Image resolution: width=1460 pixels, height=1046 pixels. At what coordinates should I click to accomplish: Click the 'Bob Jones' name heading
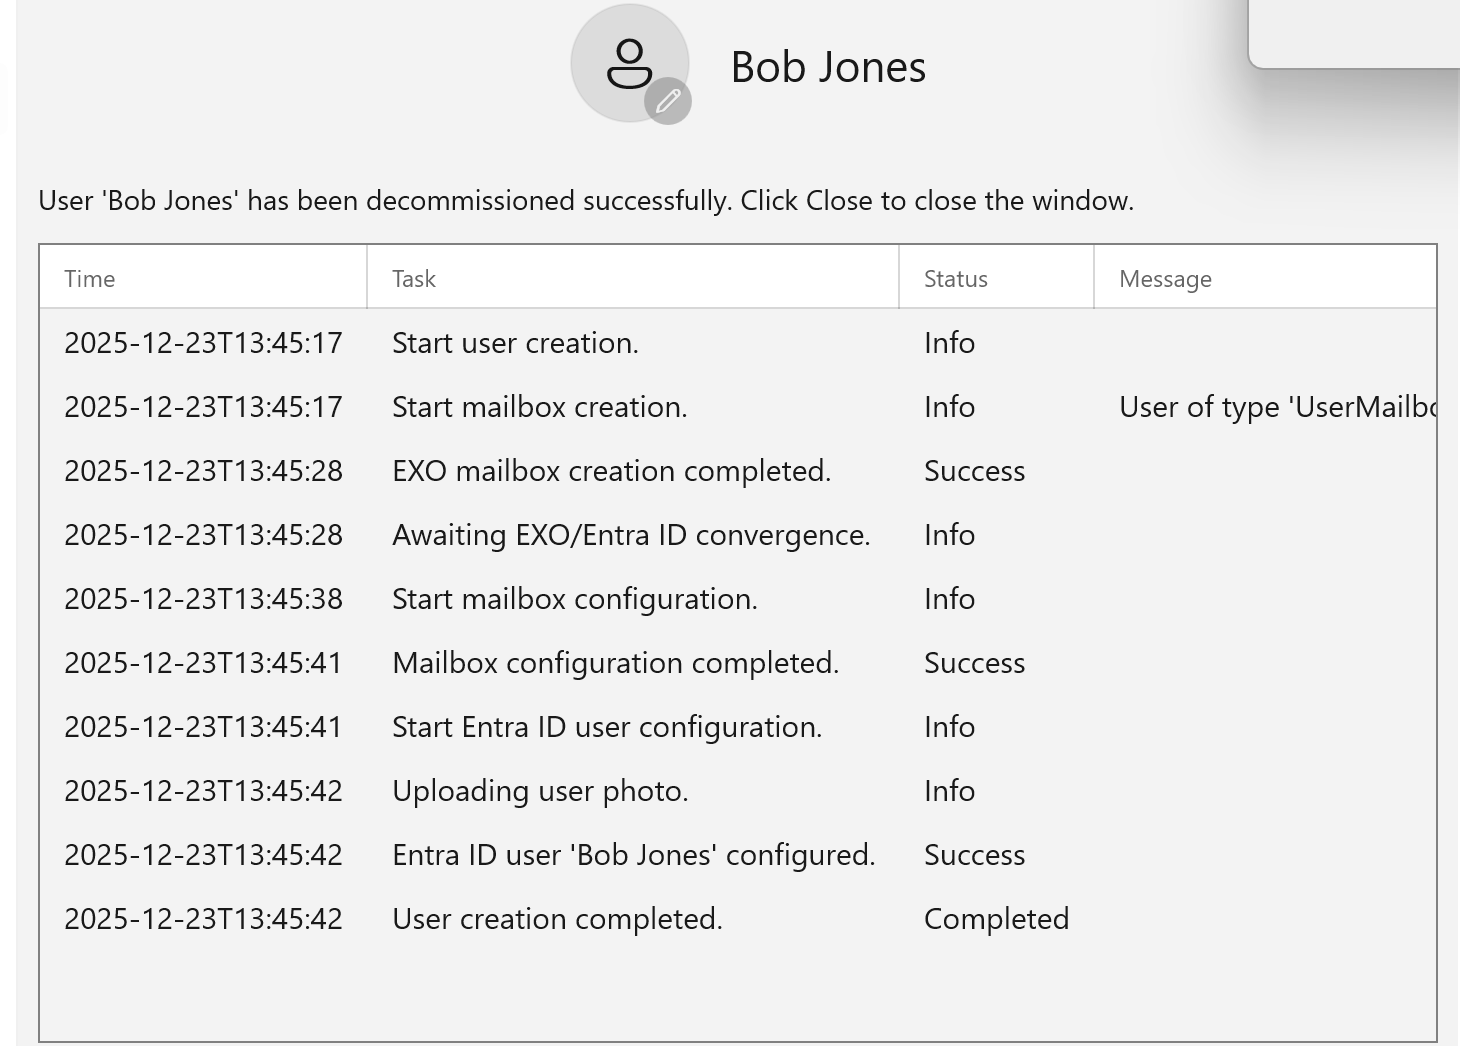tap(829, 67)
